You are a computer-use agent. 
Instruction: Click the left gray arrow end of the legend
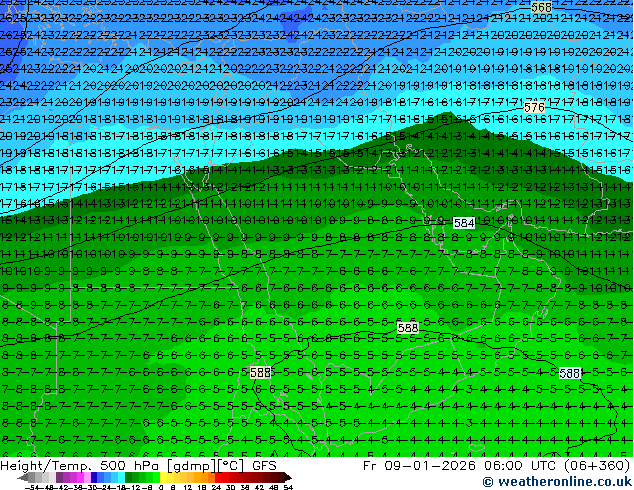coord(23,477)
